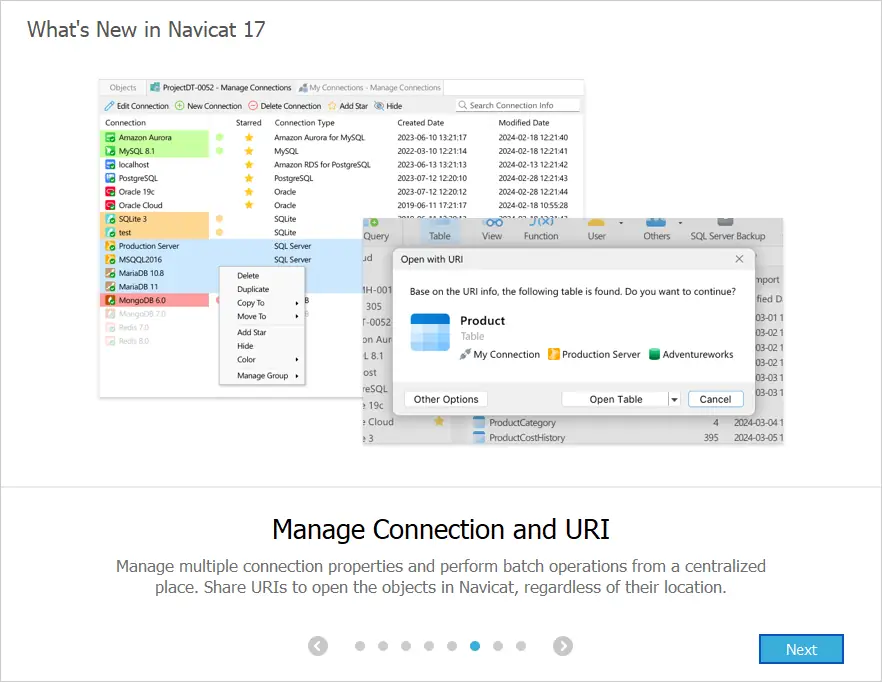This screenshot has width=882, height=682.
Task: Expand Color submenu arrow
Action: pyautogui.click(x=296, y=360)
